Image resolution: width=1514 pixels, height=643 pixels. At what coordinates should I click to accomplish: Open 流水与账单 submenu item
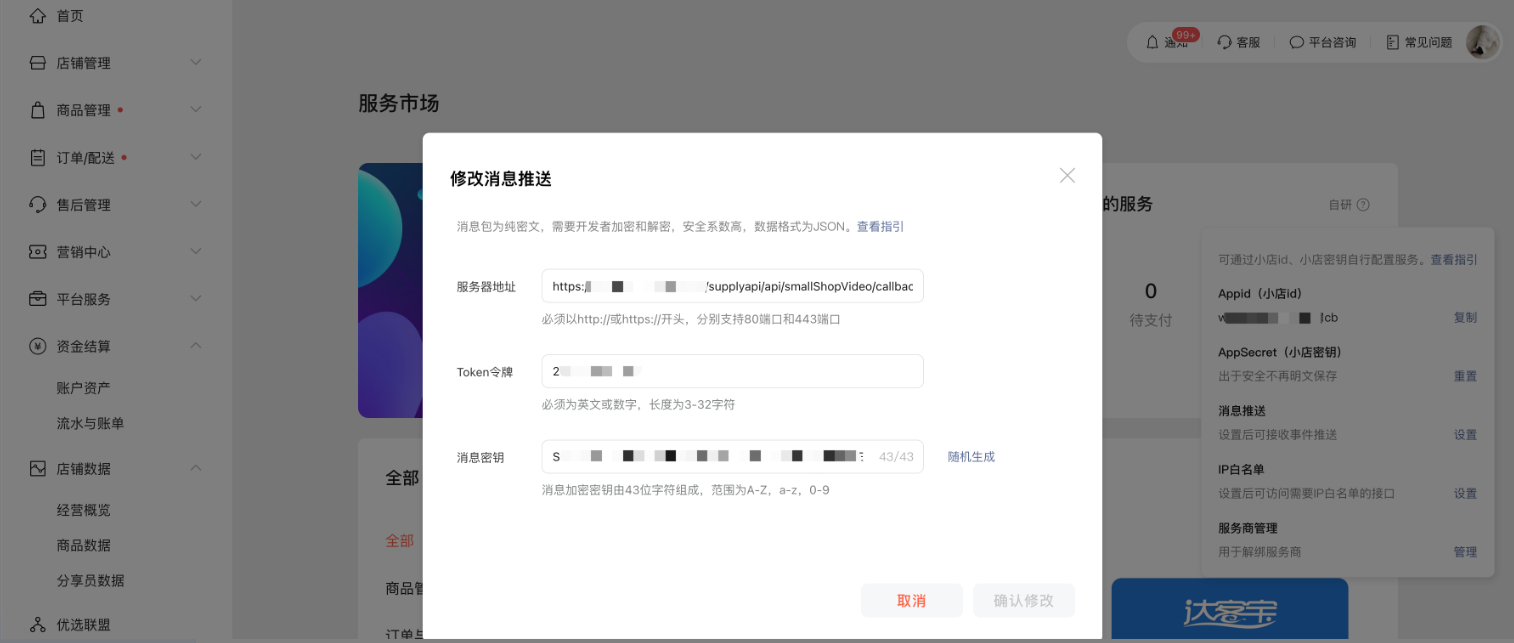coord(90,423)
